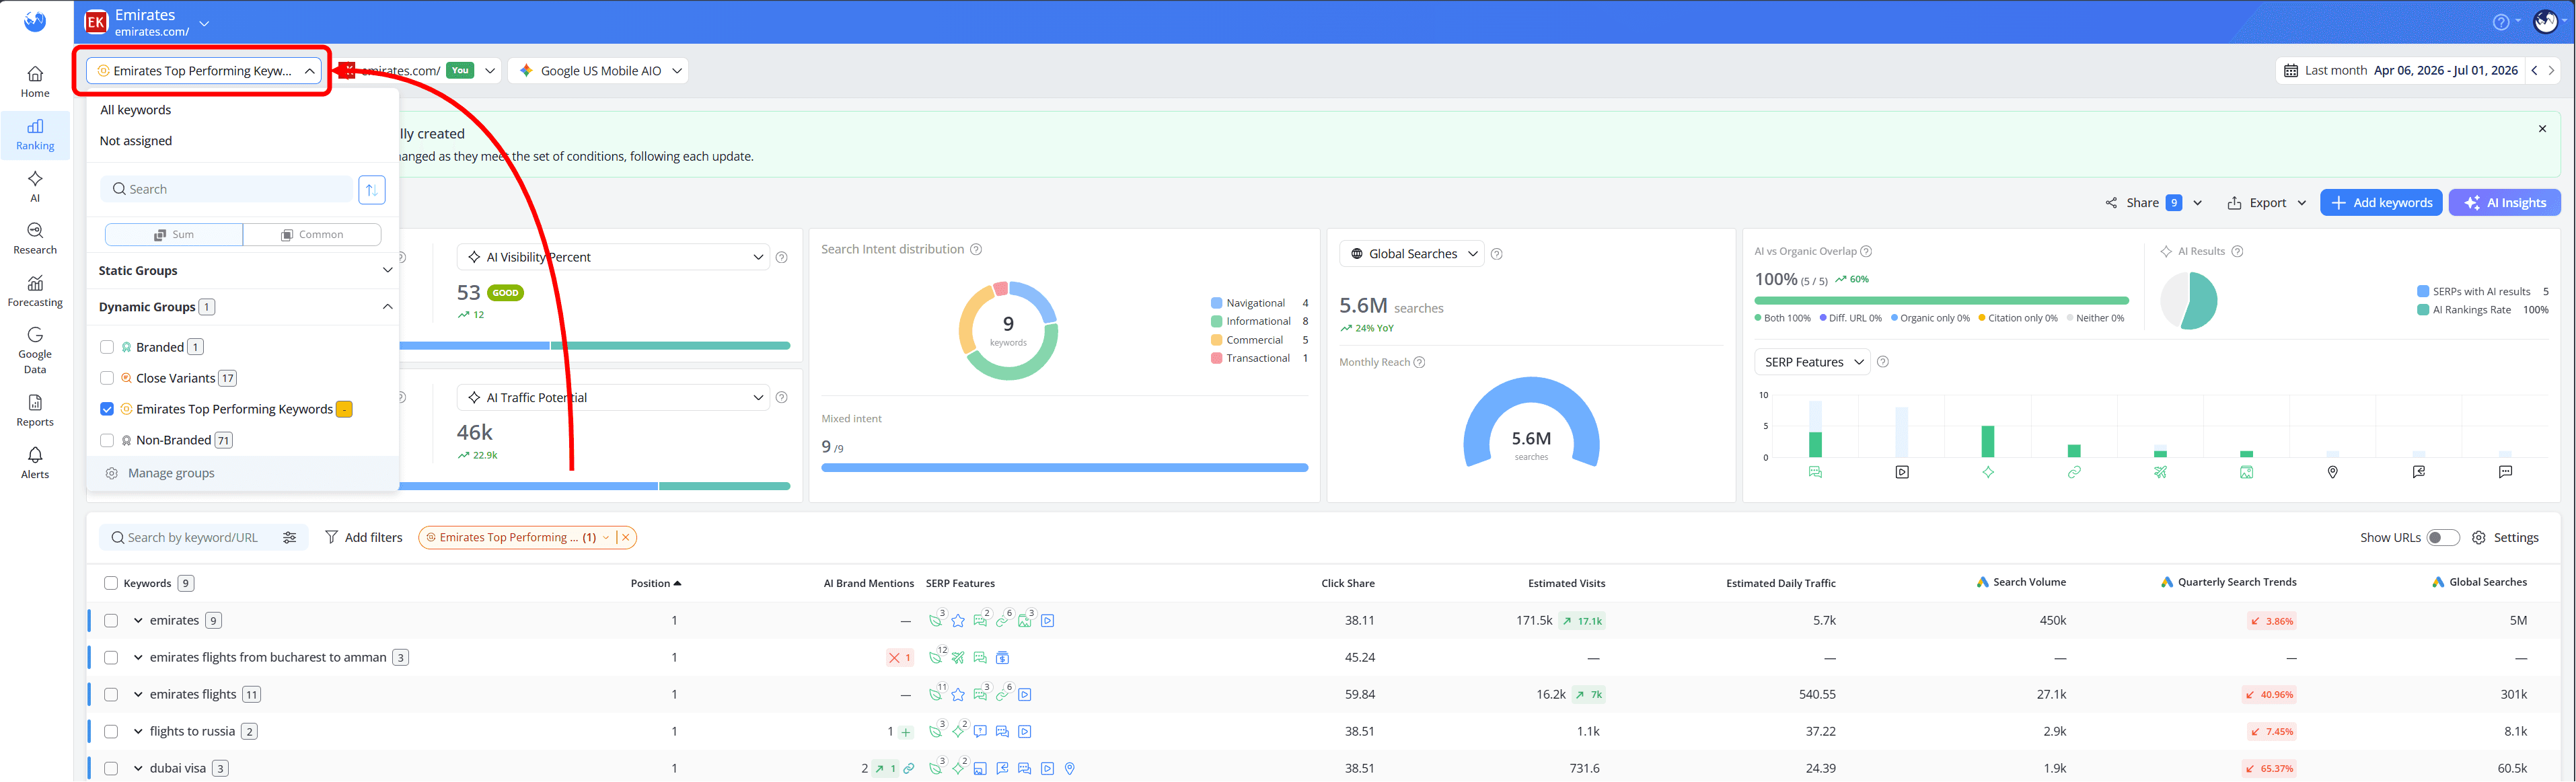The width and height of the screenshot is (2576, 782).
Task: Open the help question mark menu
Action: click(2500, 22)
